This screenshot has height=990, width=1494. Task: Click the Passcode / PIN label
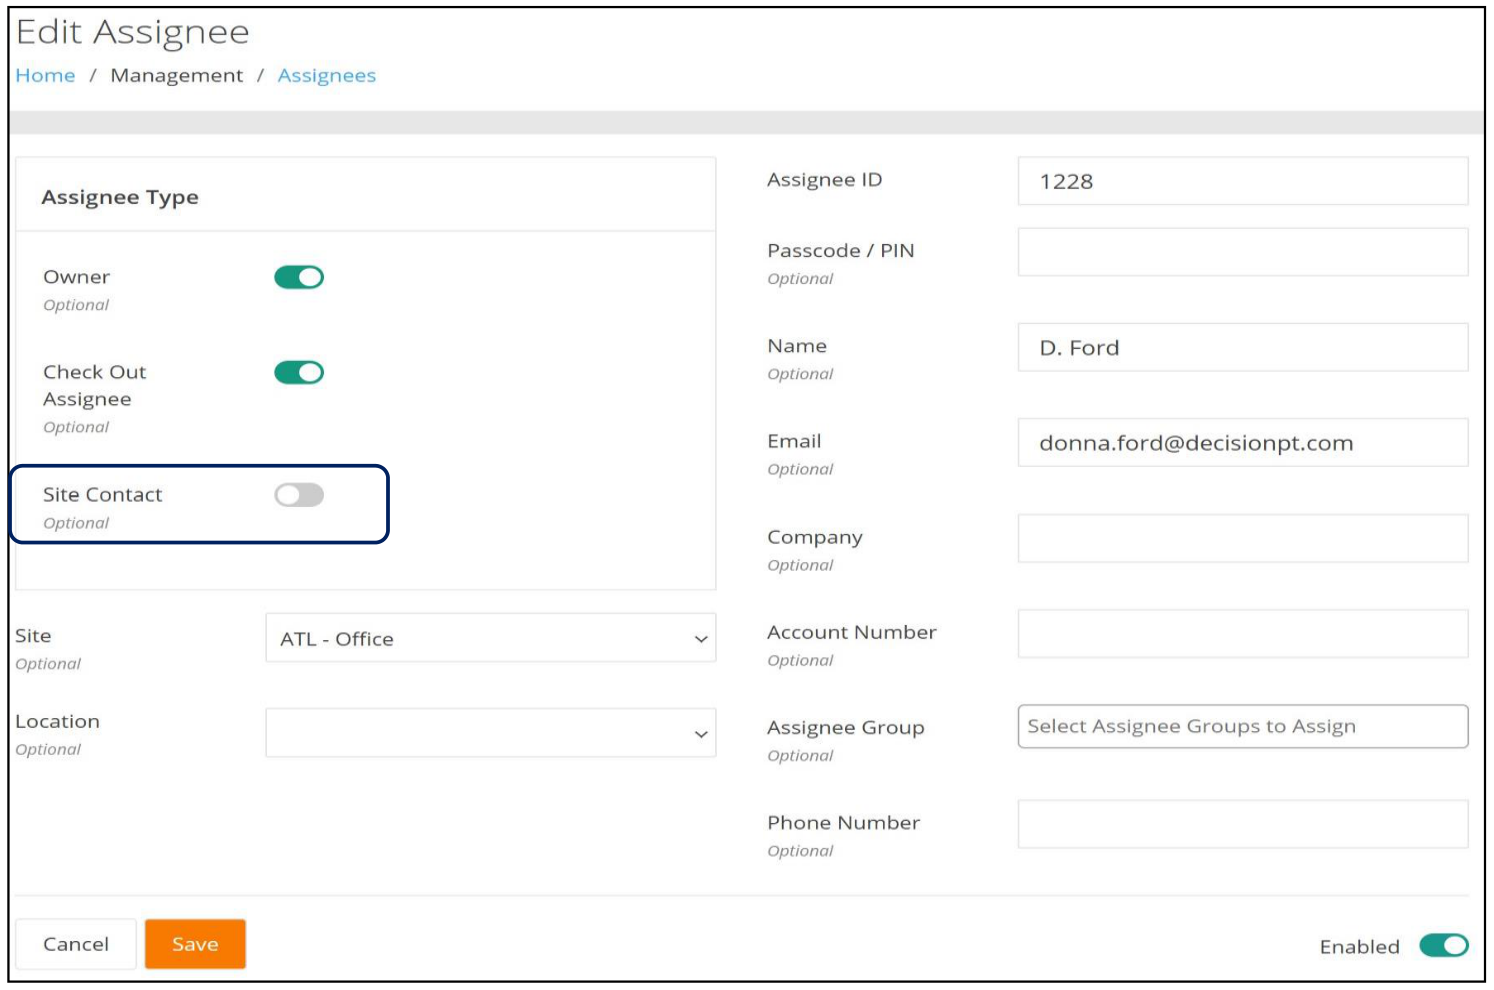tap(840, 250)
